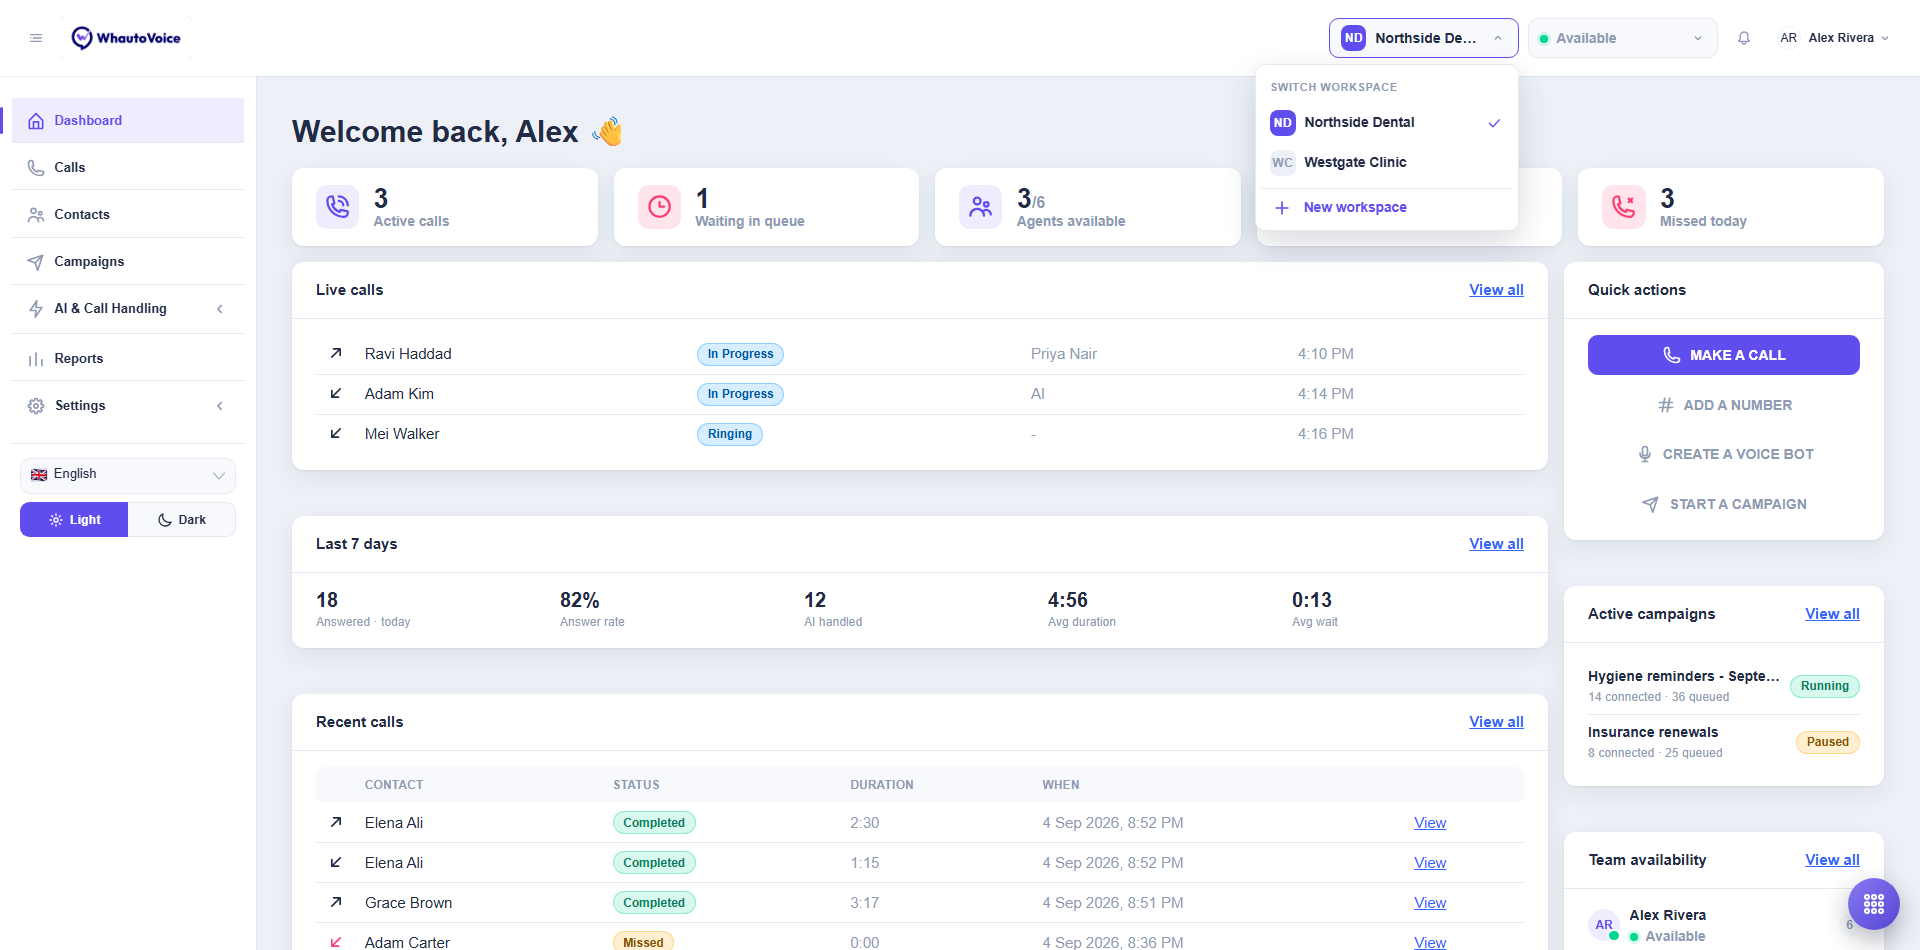Click View all for Live calls
1920x950 pixels.
1496,290
